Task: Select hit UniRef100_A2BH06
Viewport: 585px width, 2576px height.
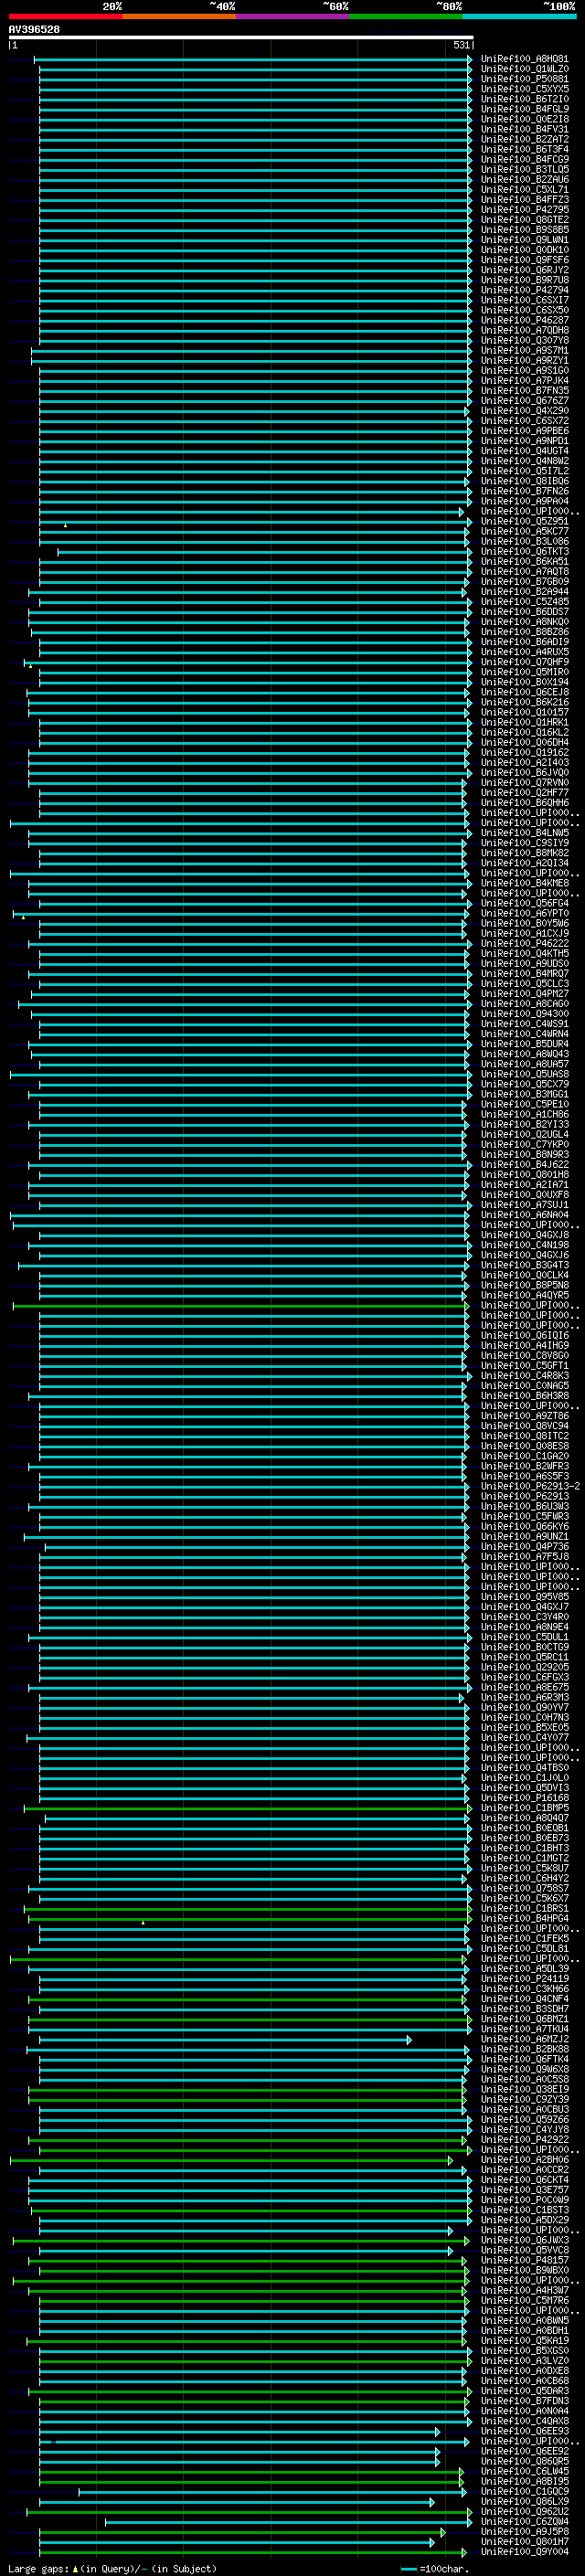Action: (524, 2160)
